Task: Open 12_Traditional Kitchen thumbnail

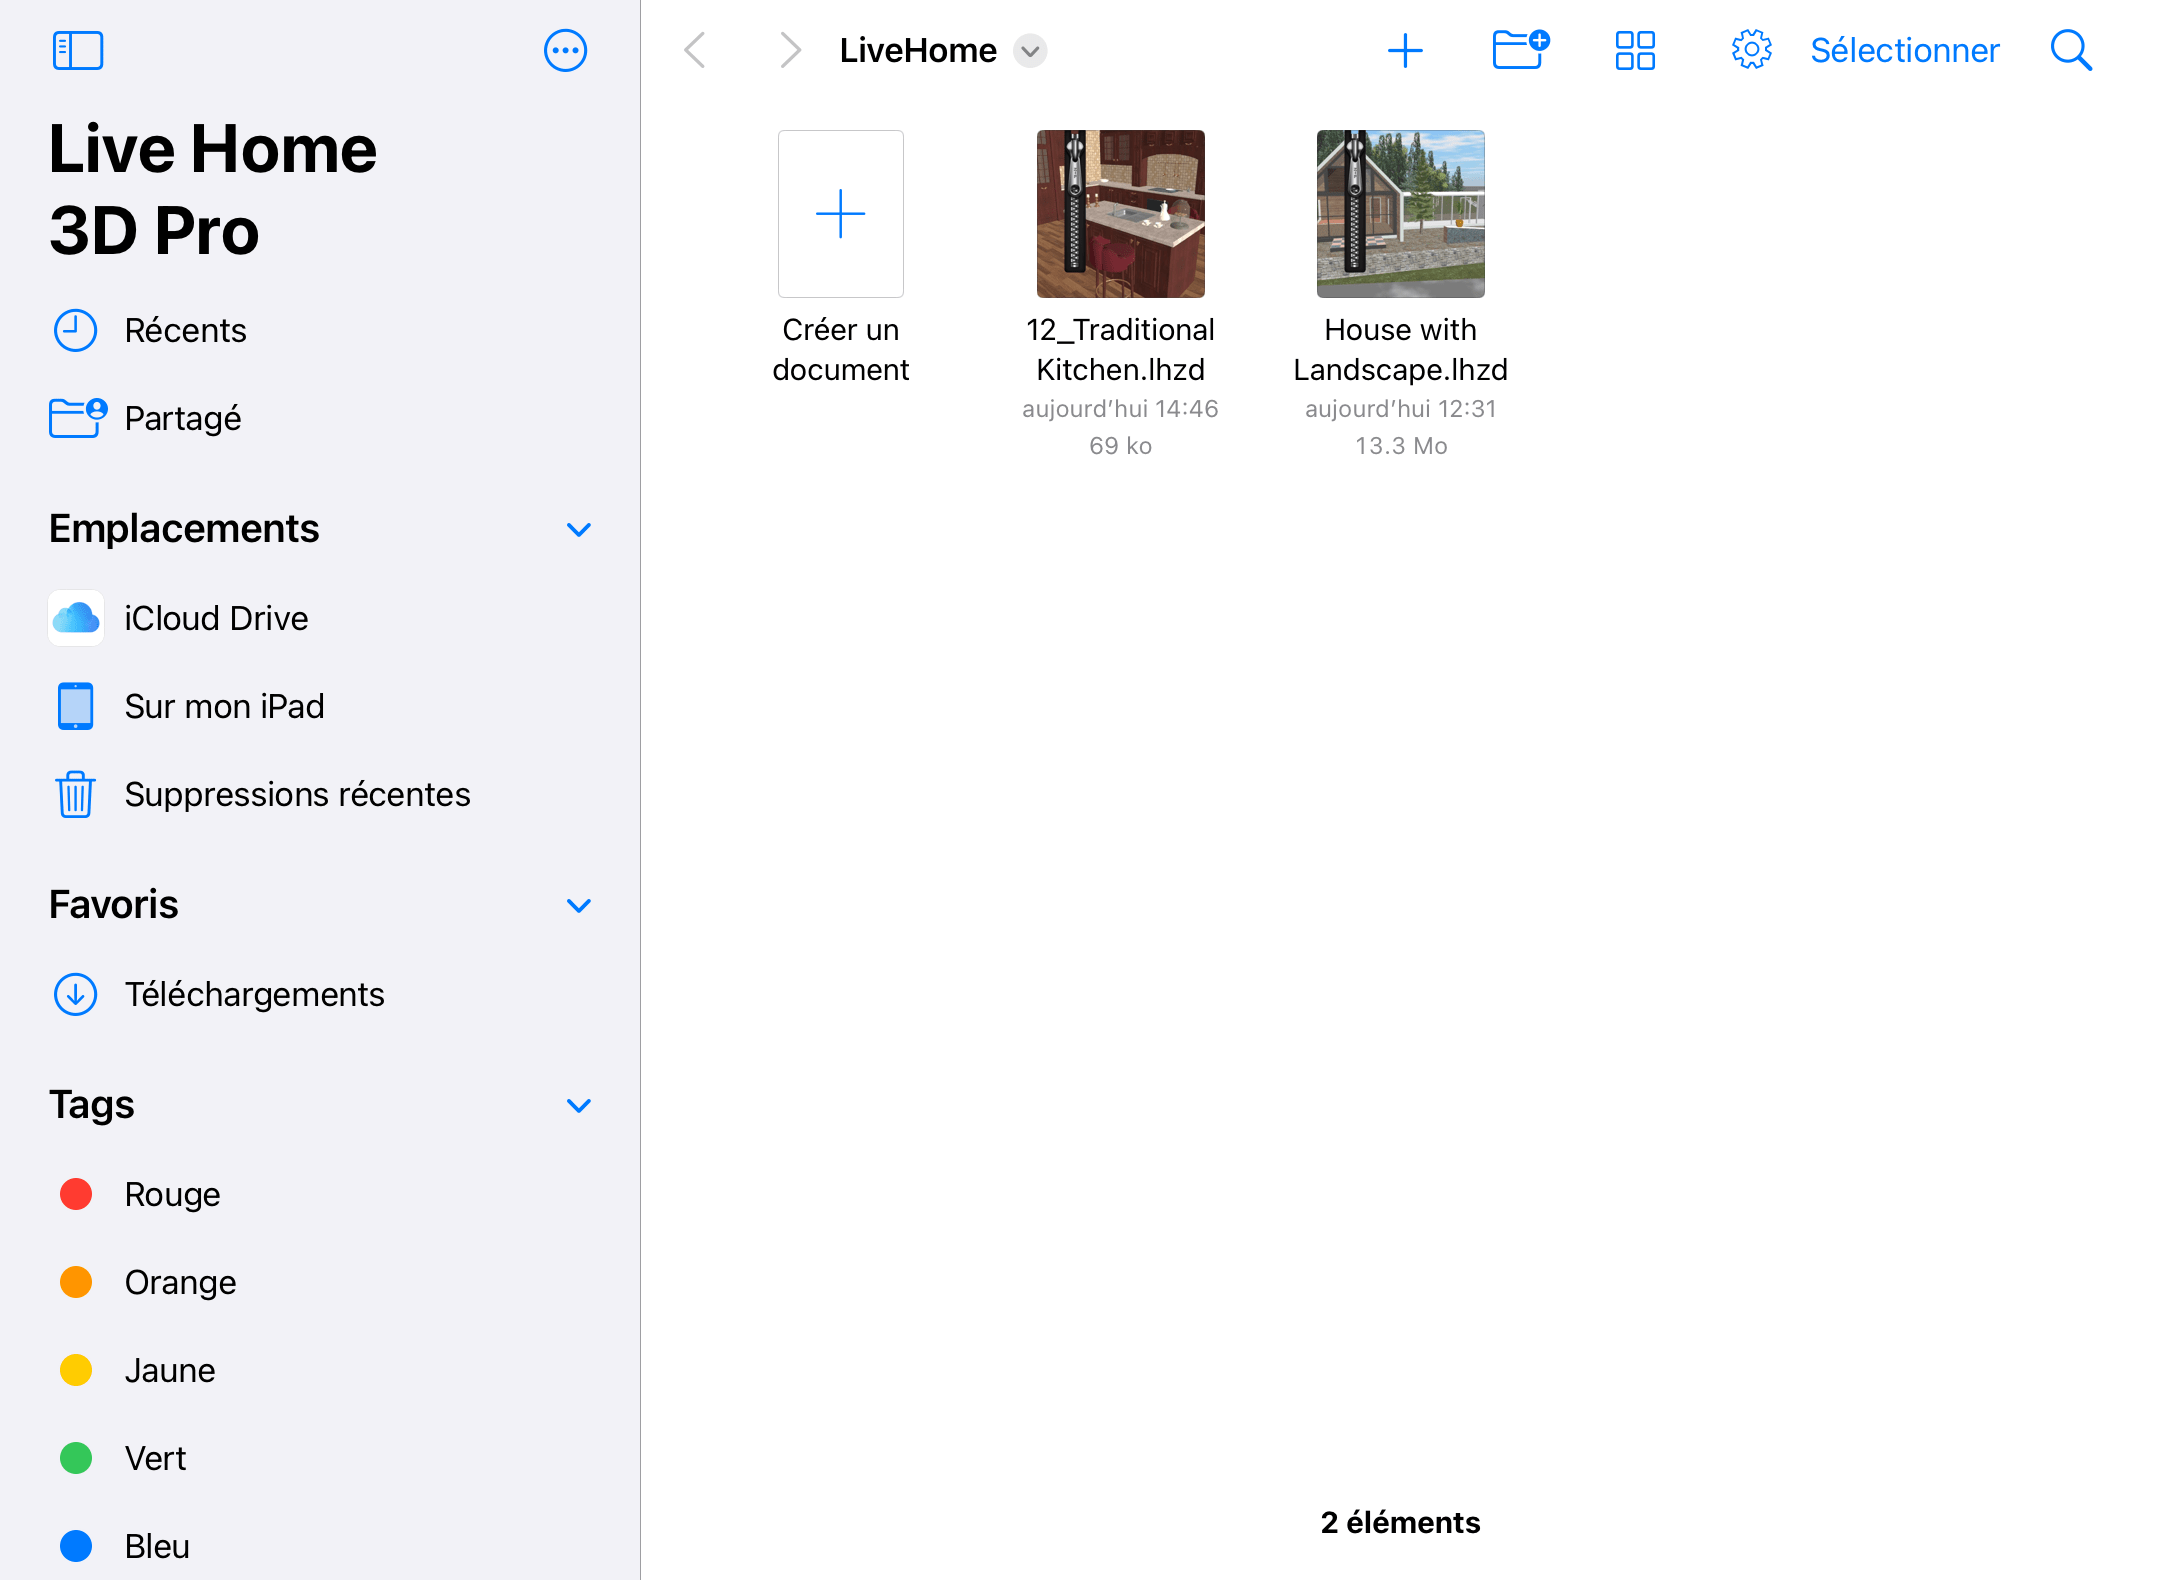Action: (x=1121, y=214)
